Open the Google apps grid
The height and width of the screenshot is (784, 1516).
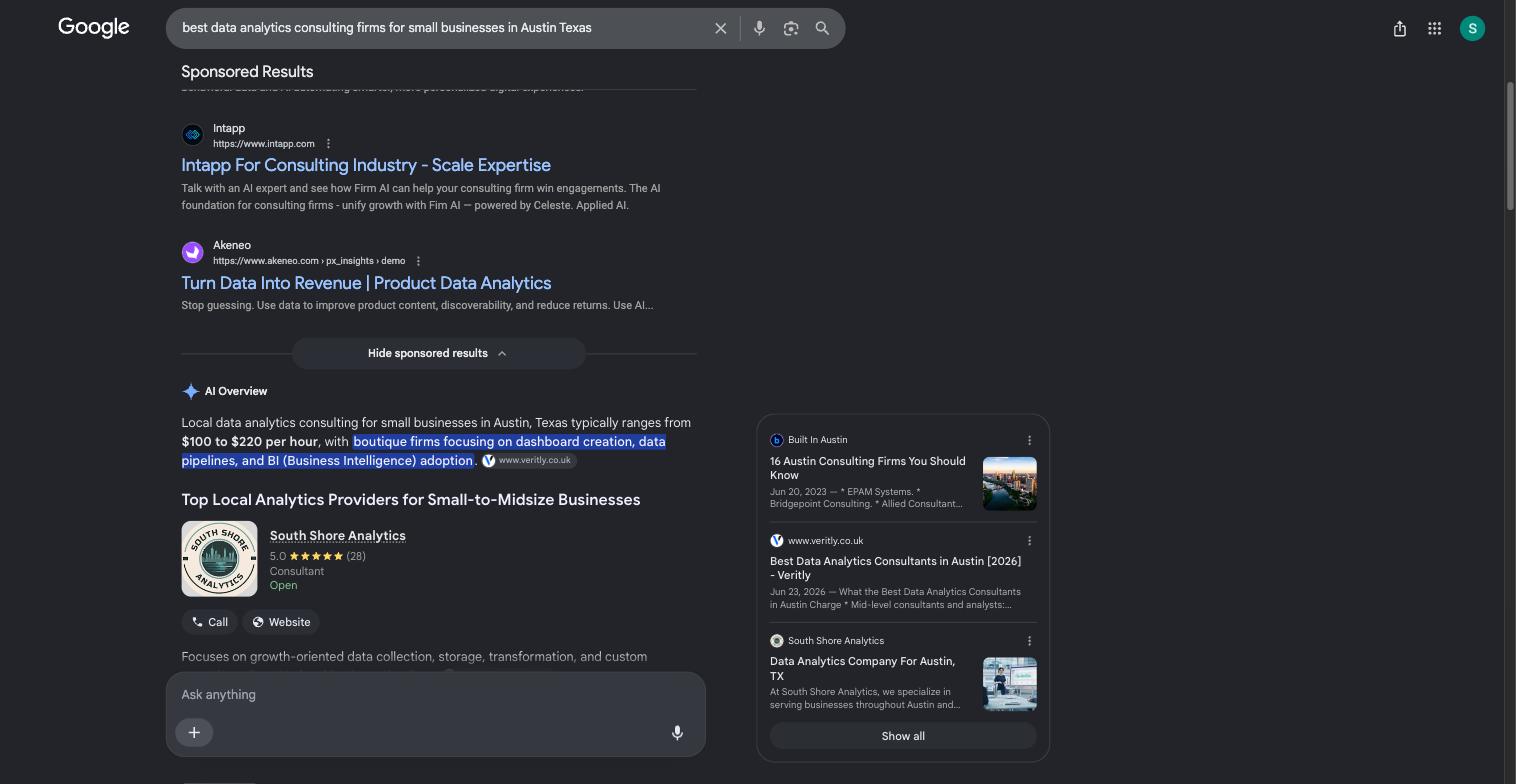click(x=1434, y=28)
